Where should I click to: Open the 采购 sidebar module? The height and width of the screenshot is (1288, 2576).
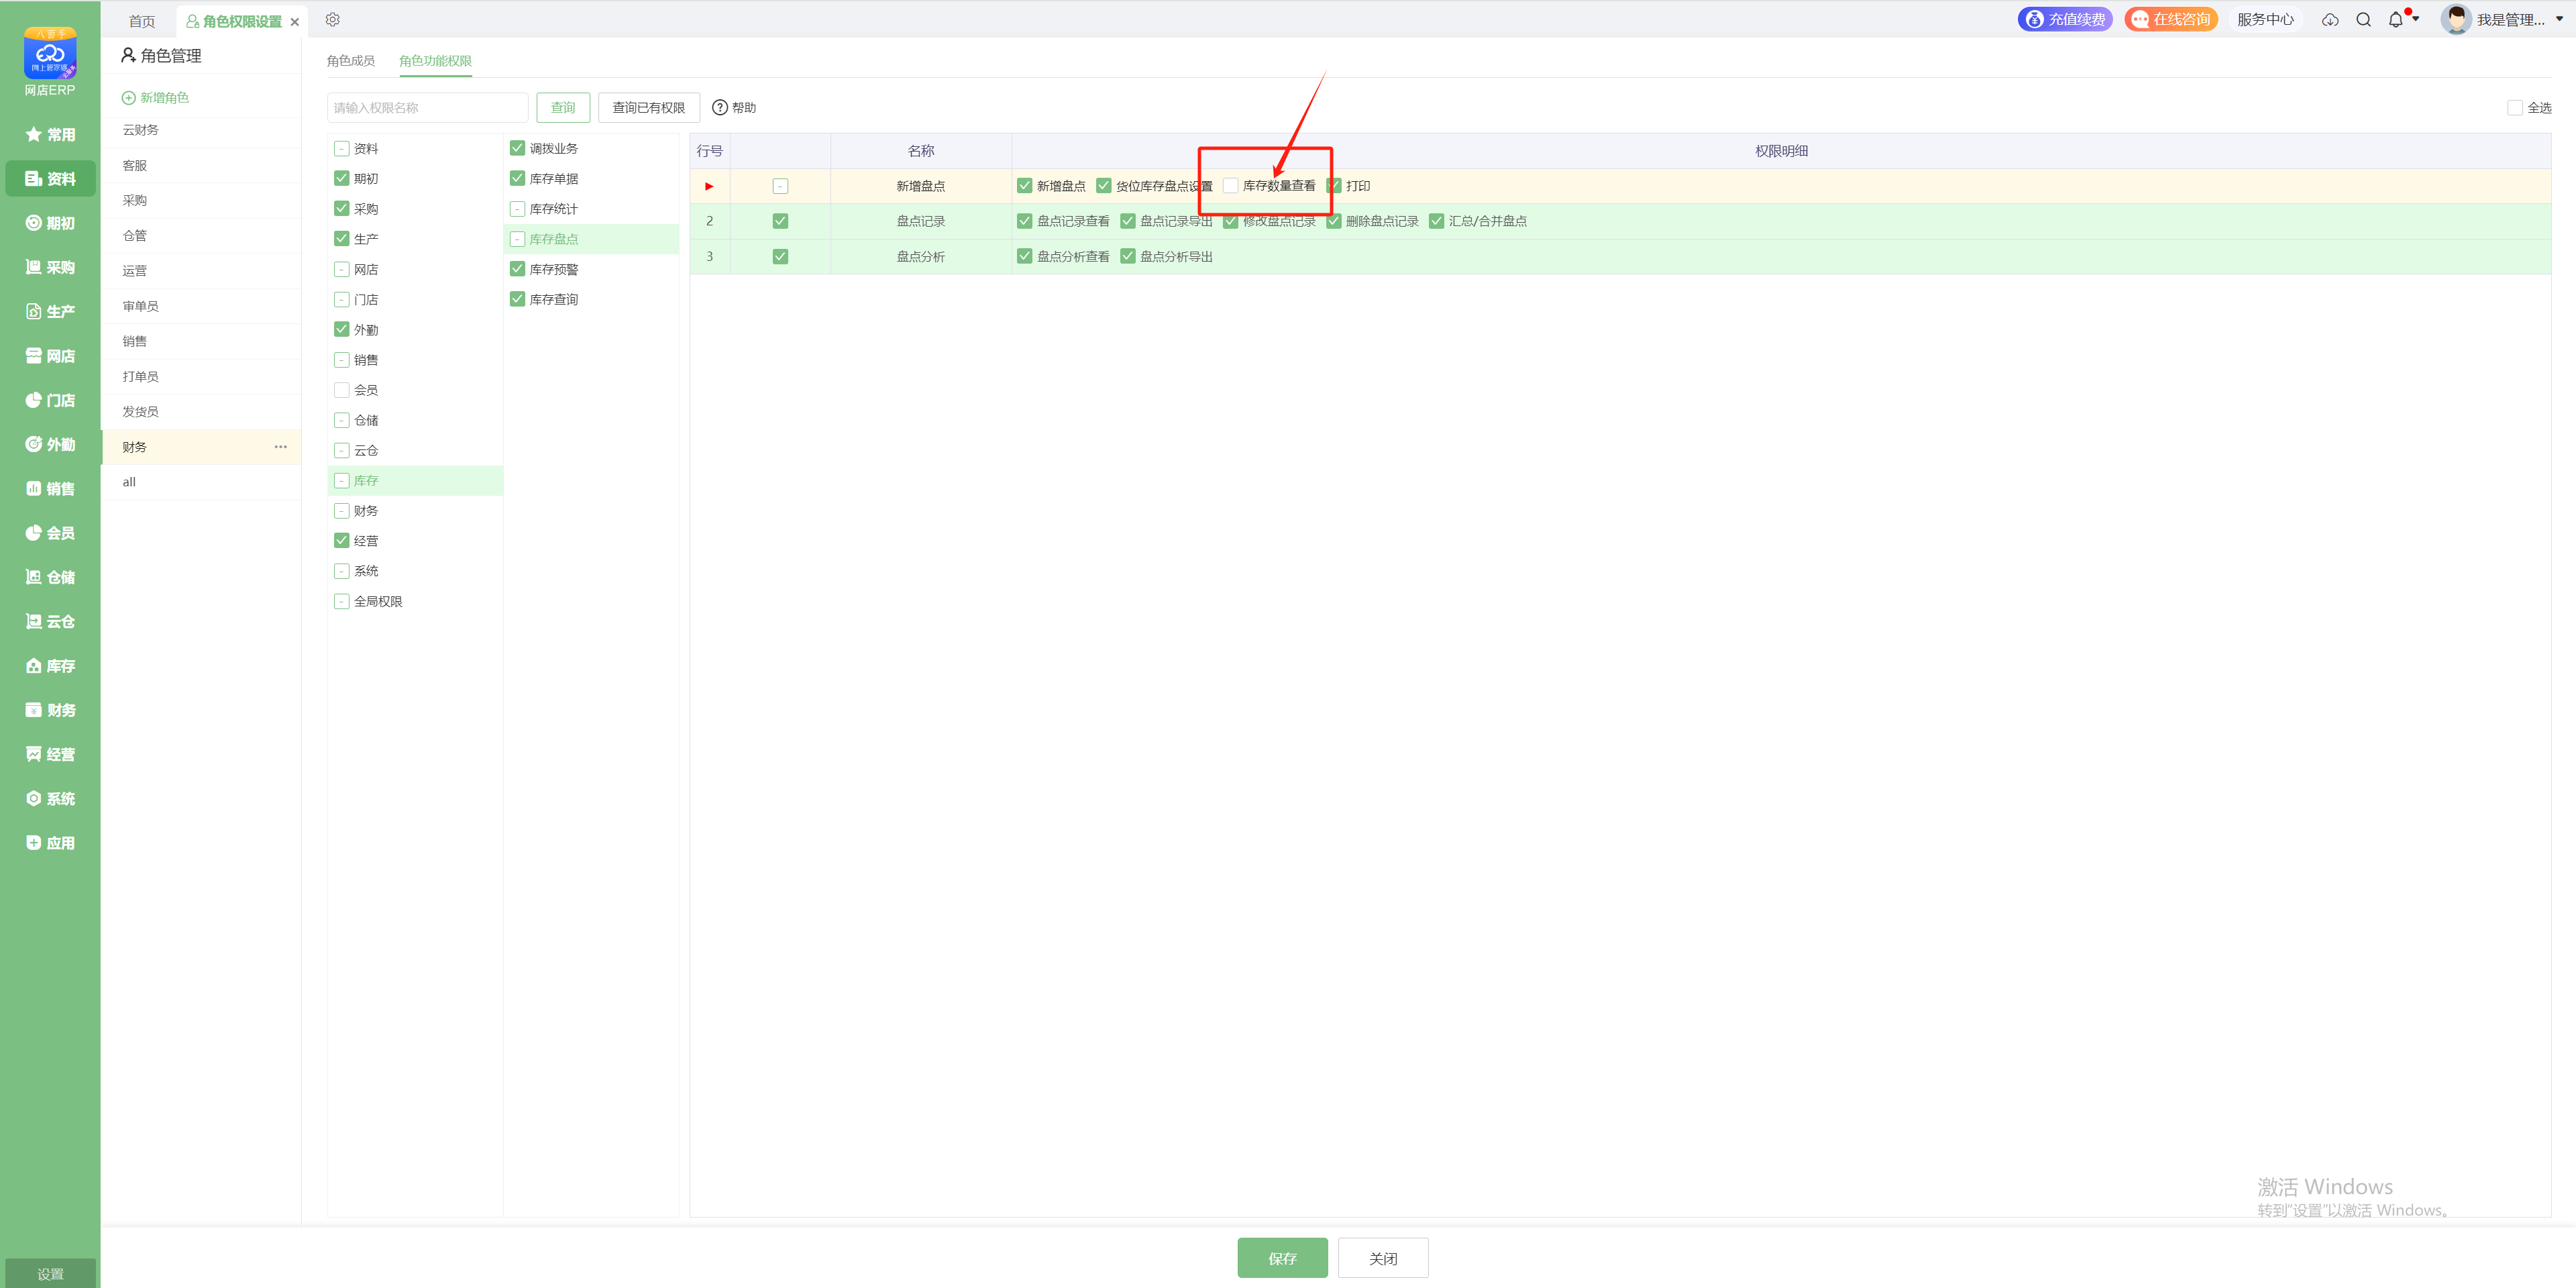click(x=50, y=267)
